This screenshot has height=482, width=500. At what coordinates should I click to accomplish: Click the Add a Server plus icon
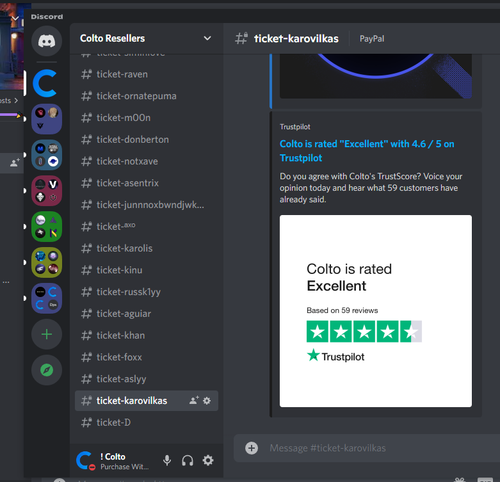click(47, 334)
